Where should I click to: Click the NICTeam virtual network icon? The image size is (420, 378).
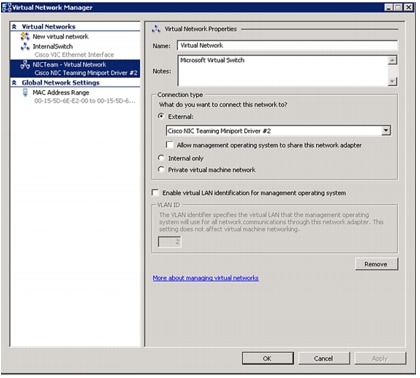25,65
